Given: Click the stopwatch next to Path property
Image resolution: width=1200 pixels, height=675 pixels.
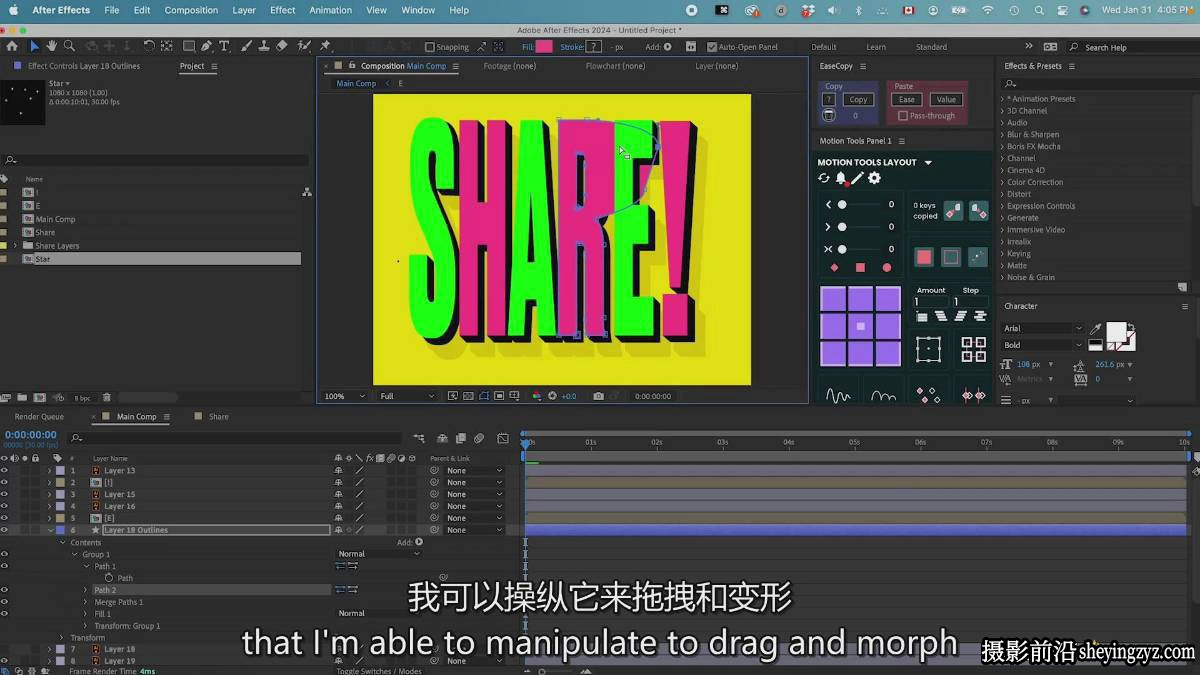Looking at the screenshot, I should [108, 578].
